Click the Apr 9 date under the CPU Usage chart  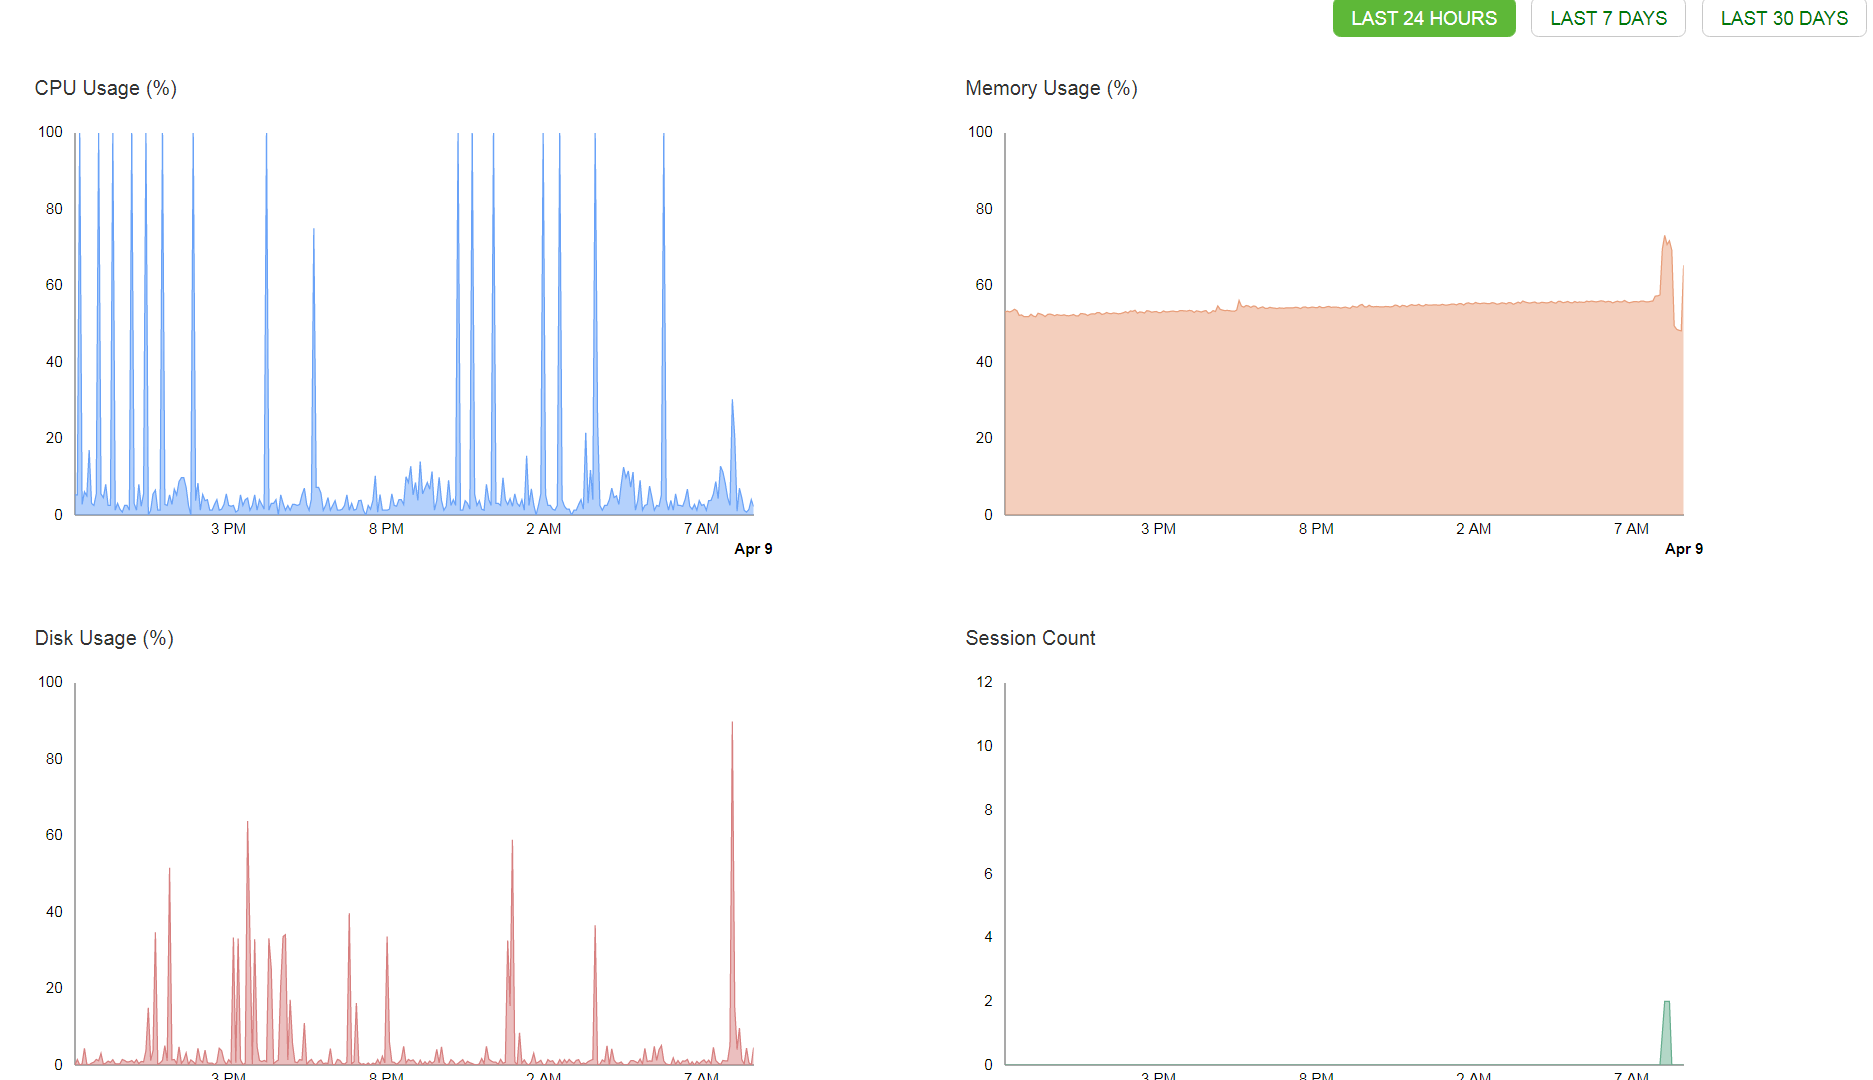point(753,549)
